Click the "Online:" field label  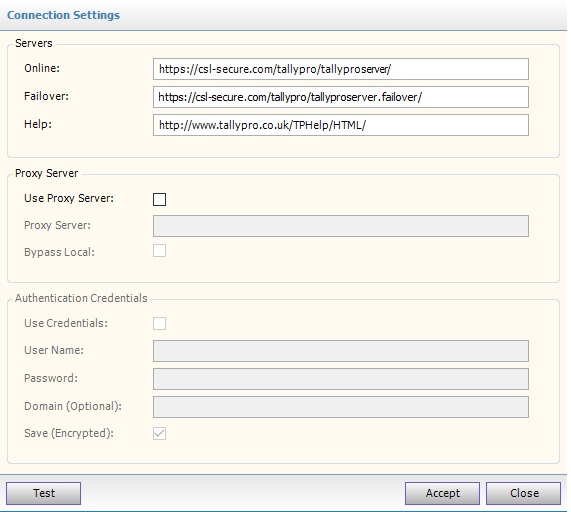[x=42, y=68]
